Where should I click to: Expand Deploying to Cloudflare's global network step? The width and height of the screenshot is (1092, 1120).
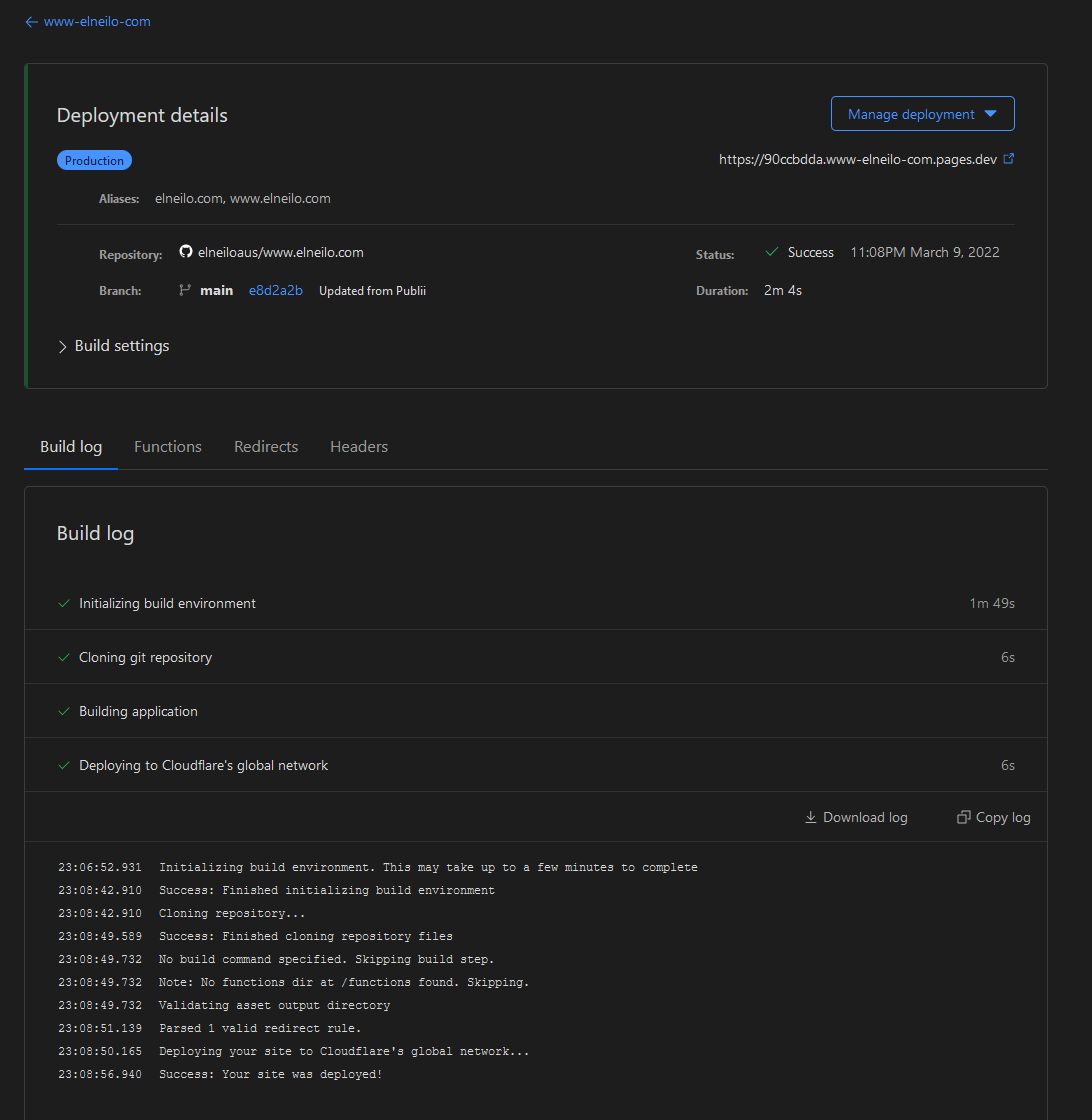tap(204, 766)
